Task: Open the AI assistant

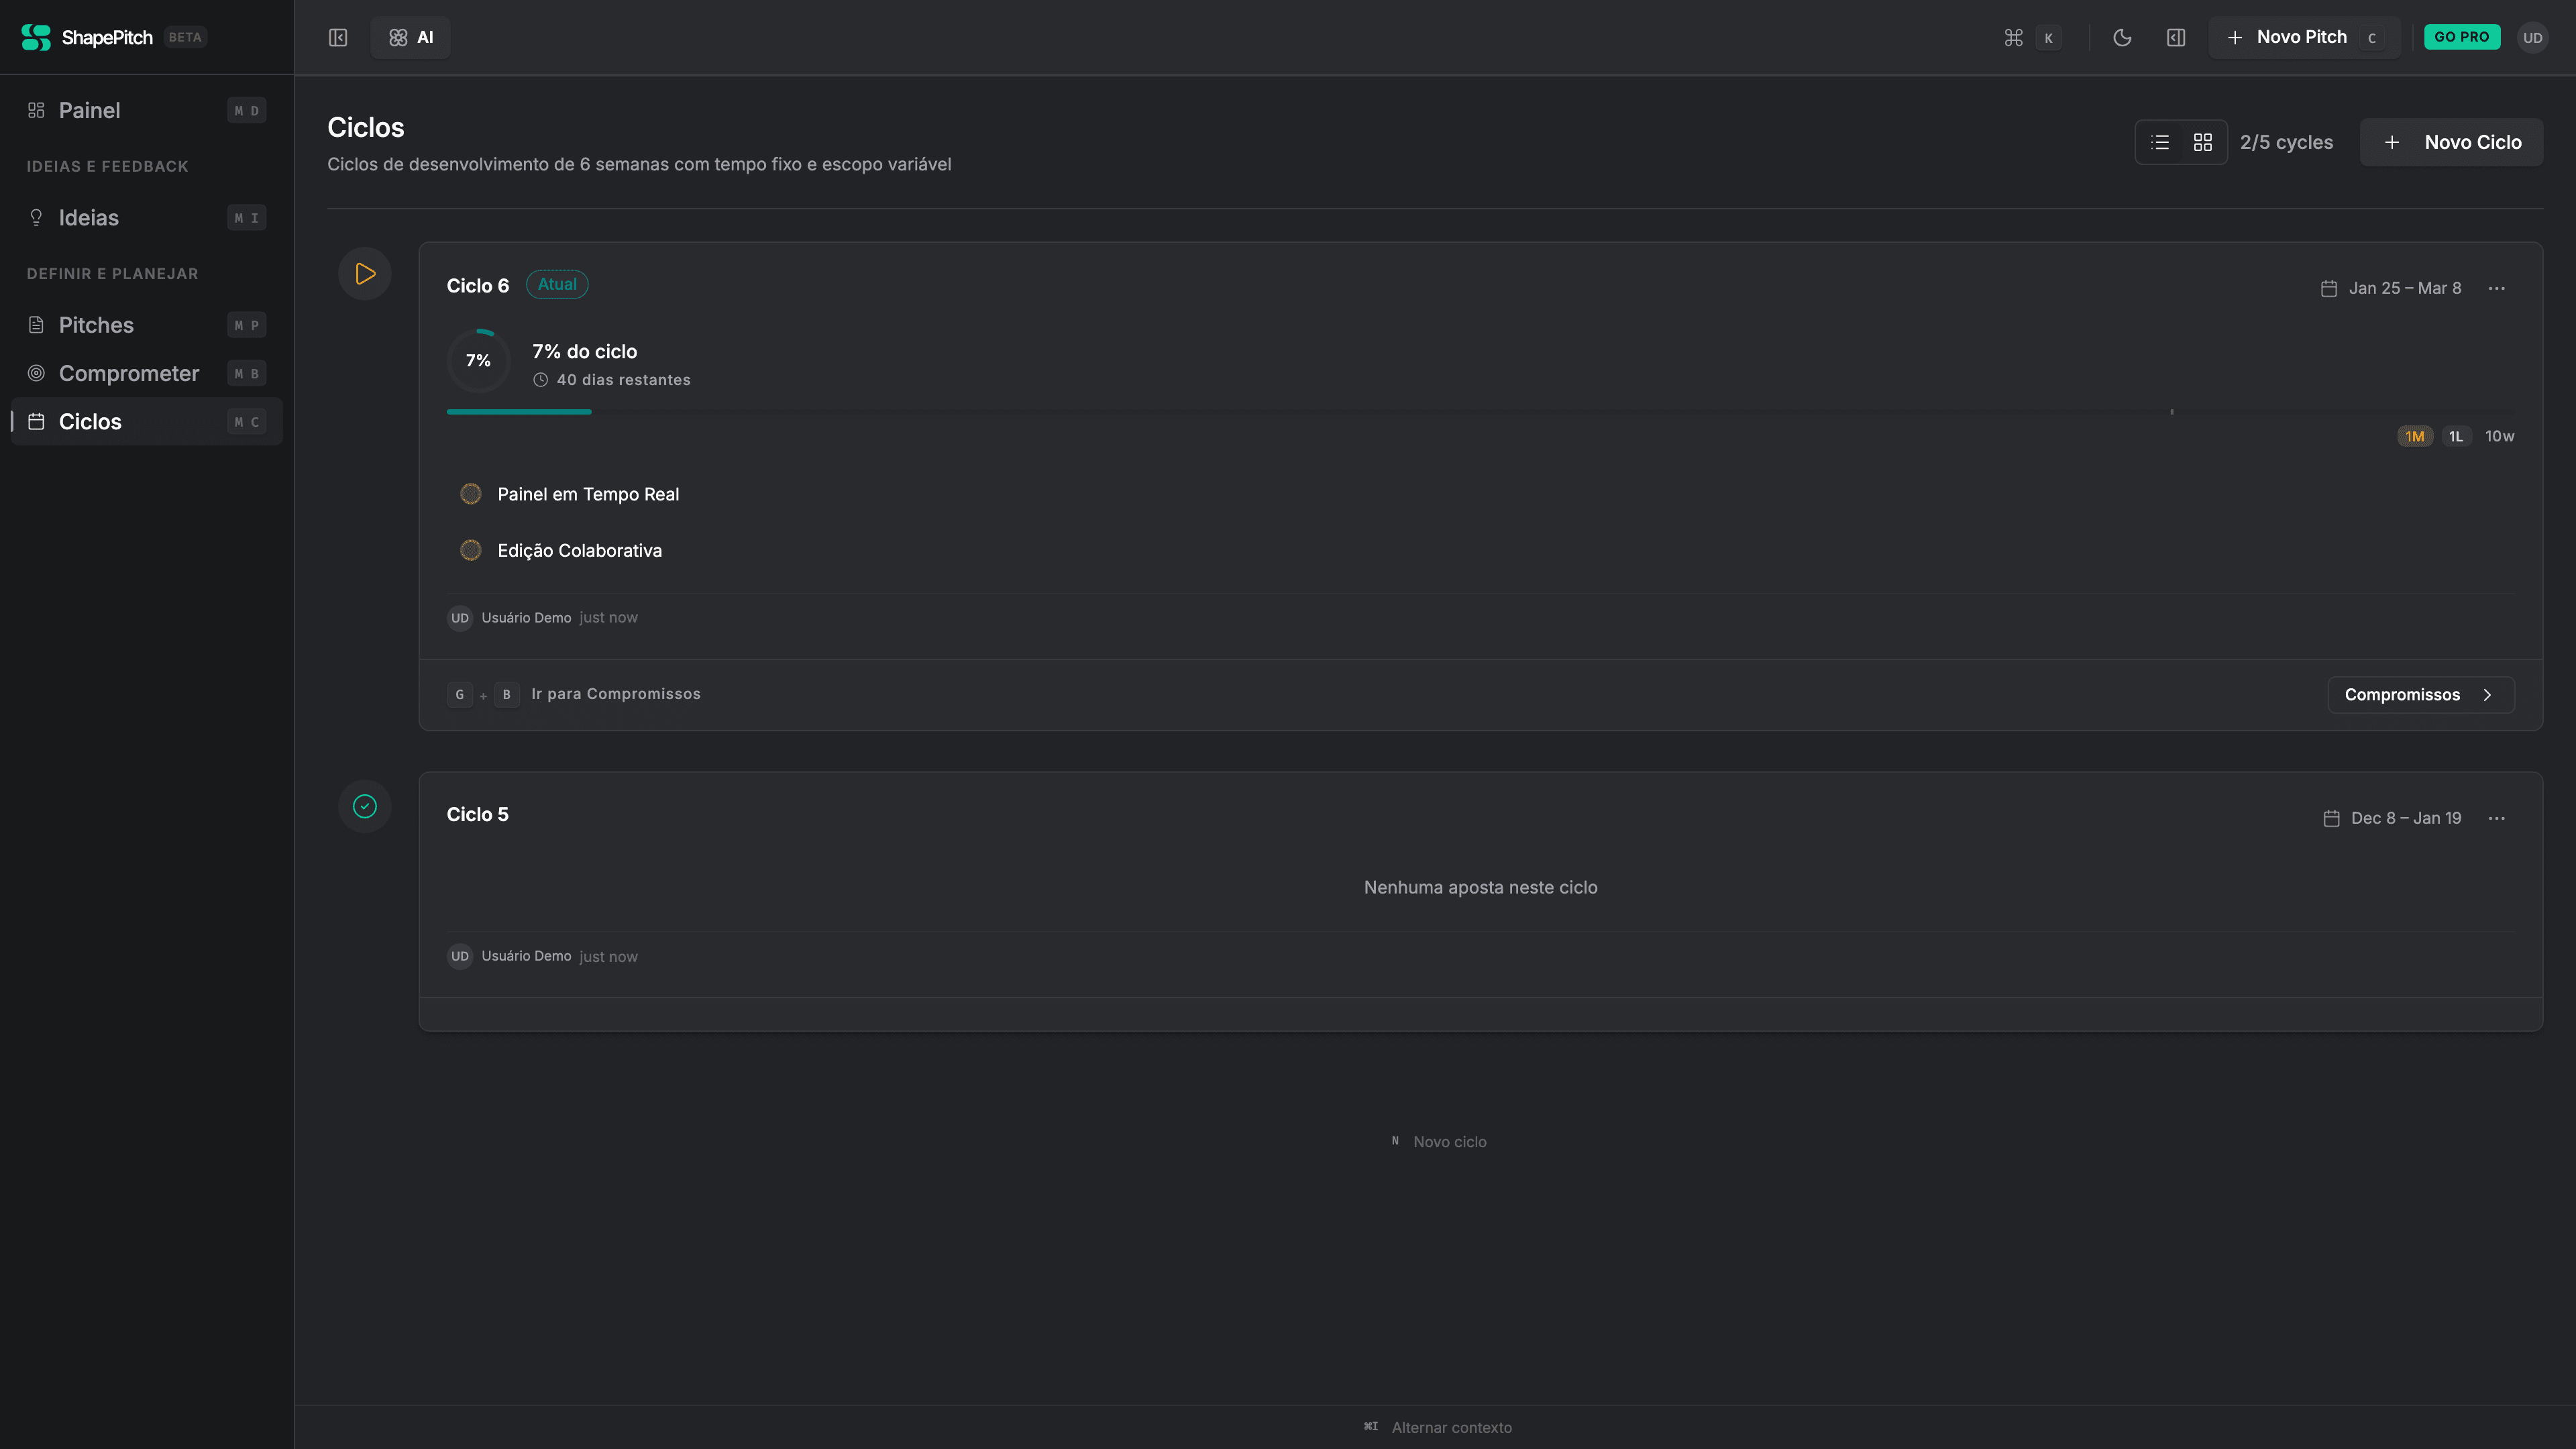Action: point(410,37)
